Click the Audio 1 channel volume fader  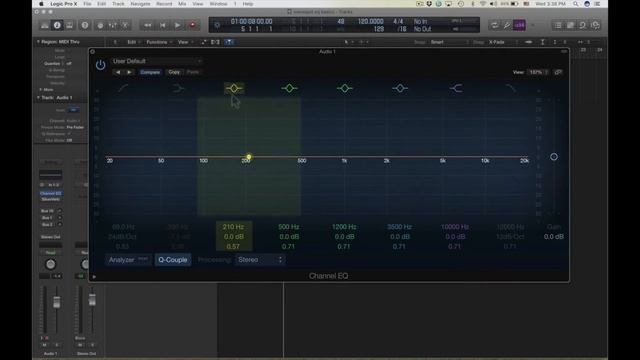click(57, 302)
